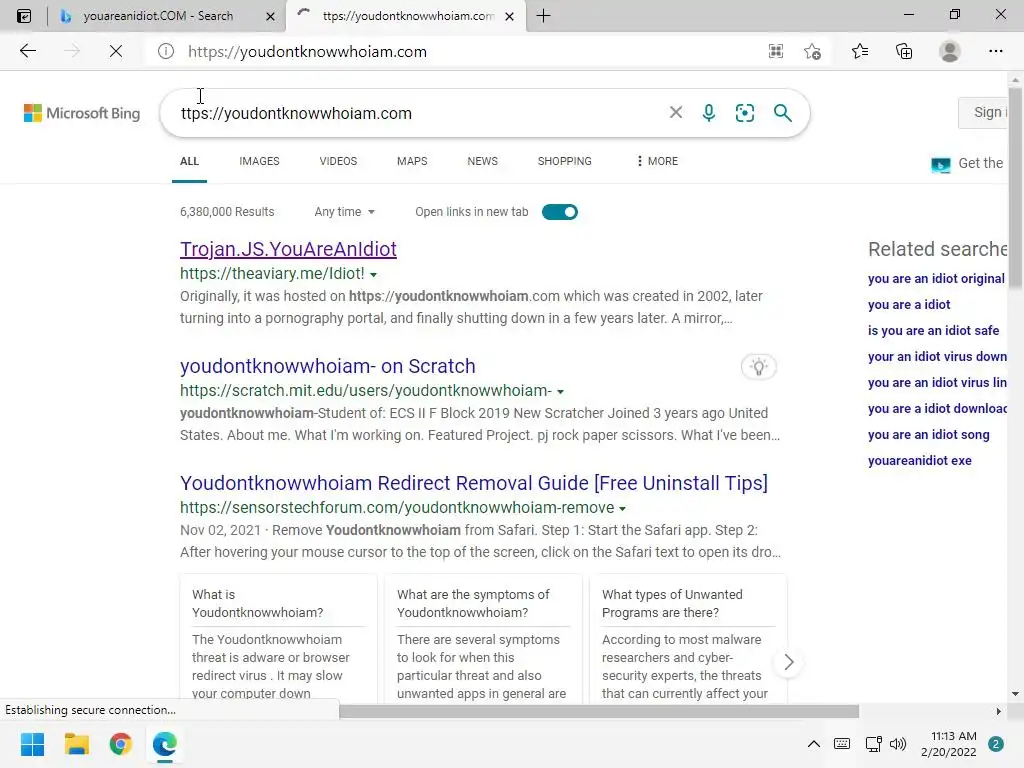1024x768 pixels.
Task: Clear the Bing search box text
Action: pyautogui.click(x=676, y=112)
